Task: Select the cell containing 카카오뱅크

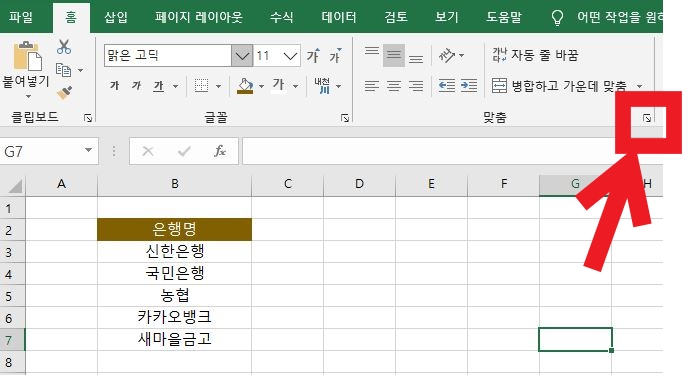Action: (175, 317)
